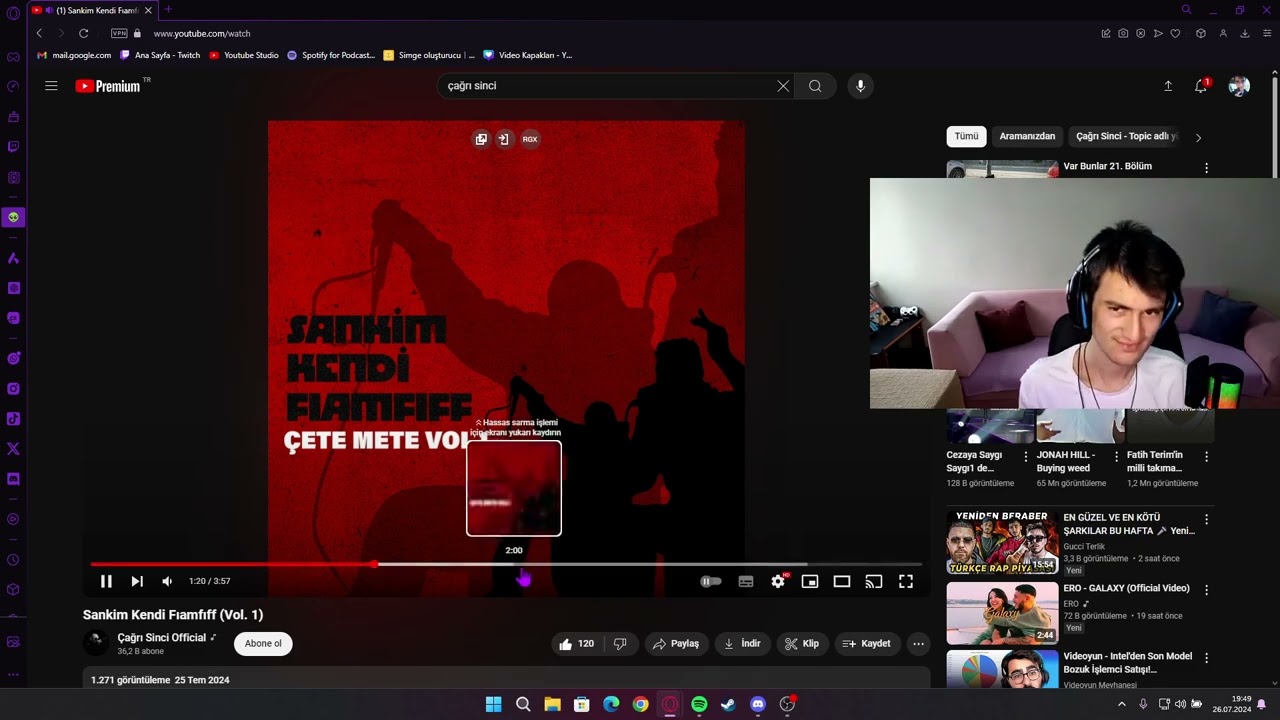Subscribe using the Abone ol button
This screenshot has width=1280, height=720.
(263, 643)
